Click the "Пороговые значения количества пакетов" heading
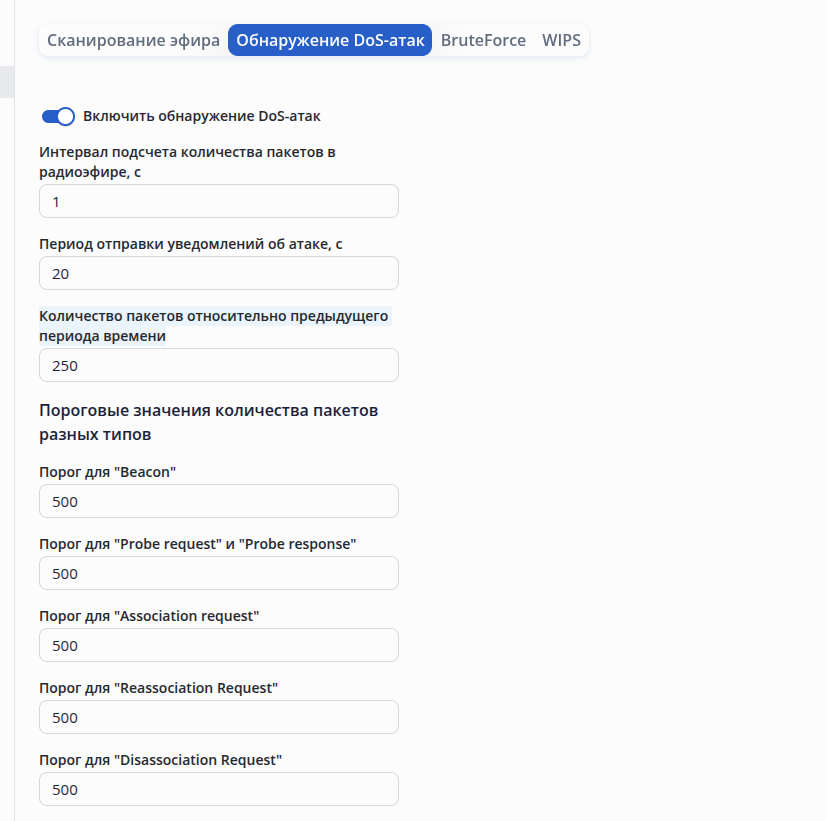The width and height of the screenshot is (826, 821). pyautogui.click(x=208, y=411)
